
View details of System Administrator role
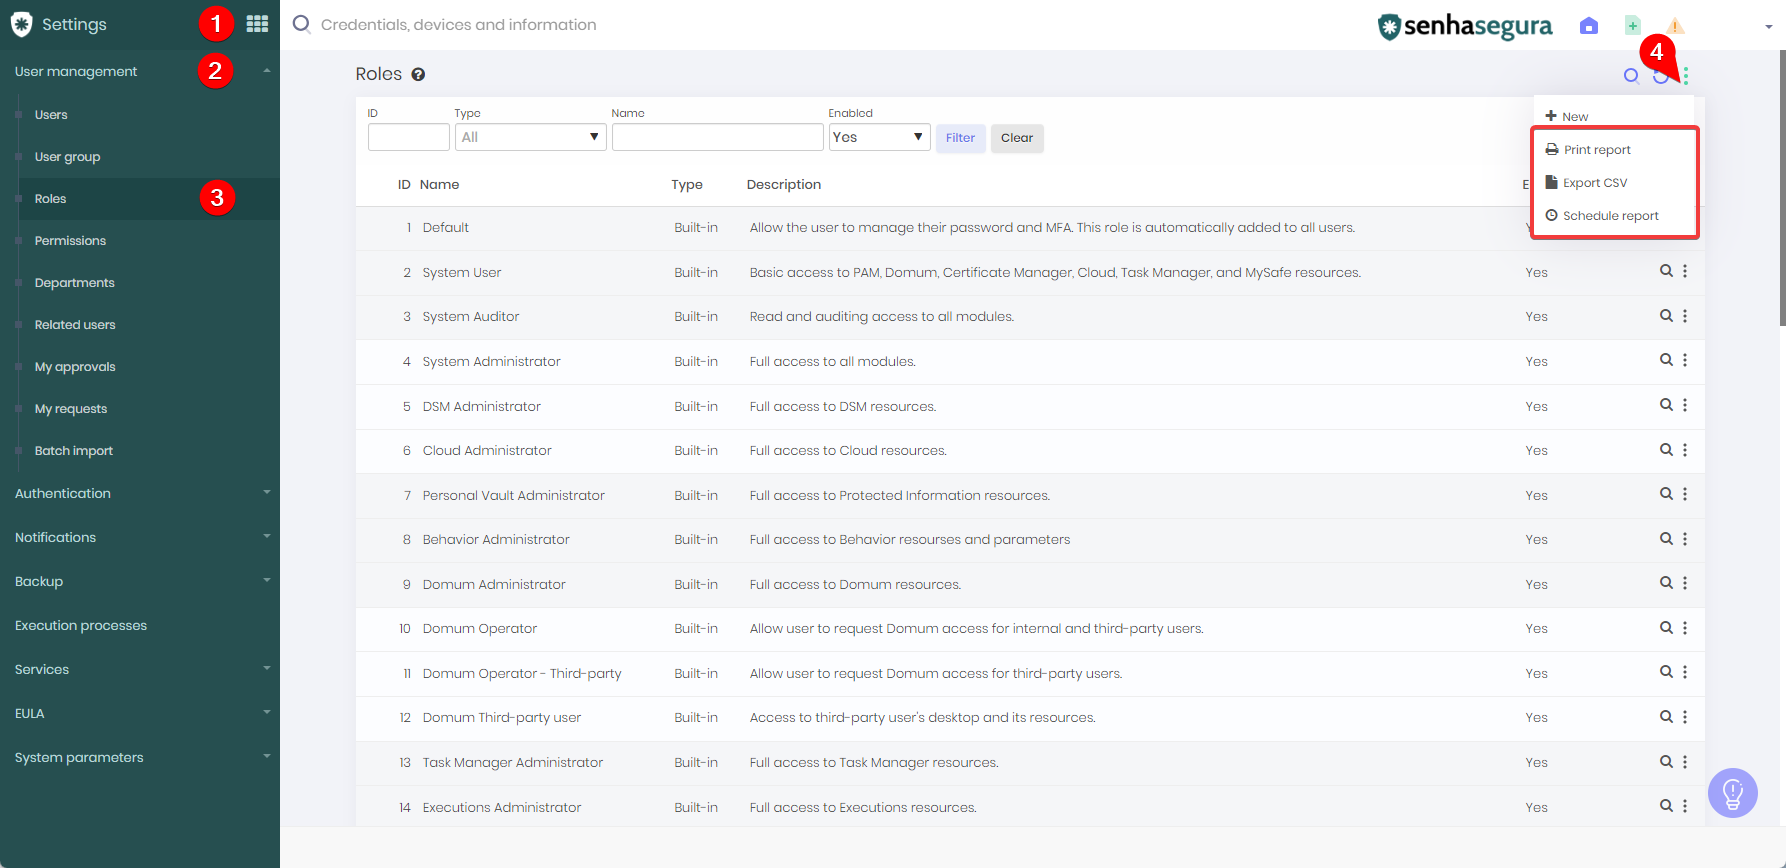pyautogui.click(x=1666, y=360)
